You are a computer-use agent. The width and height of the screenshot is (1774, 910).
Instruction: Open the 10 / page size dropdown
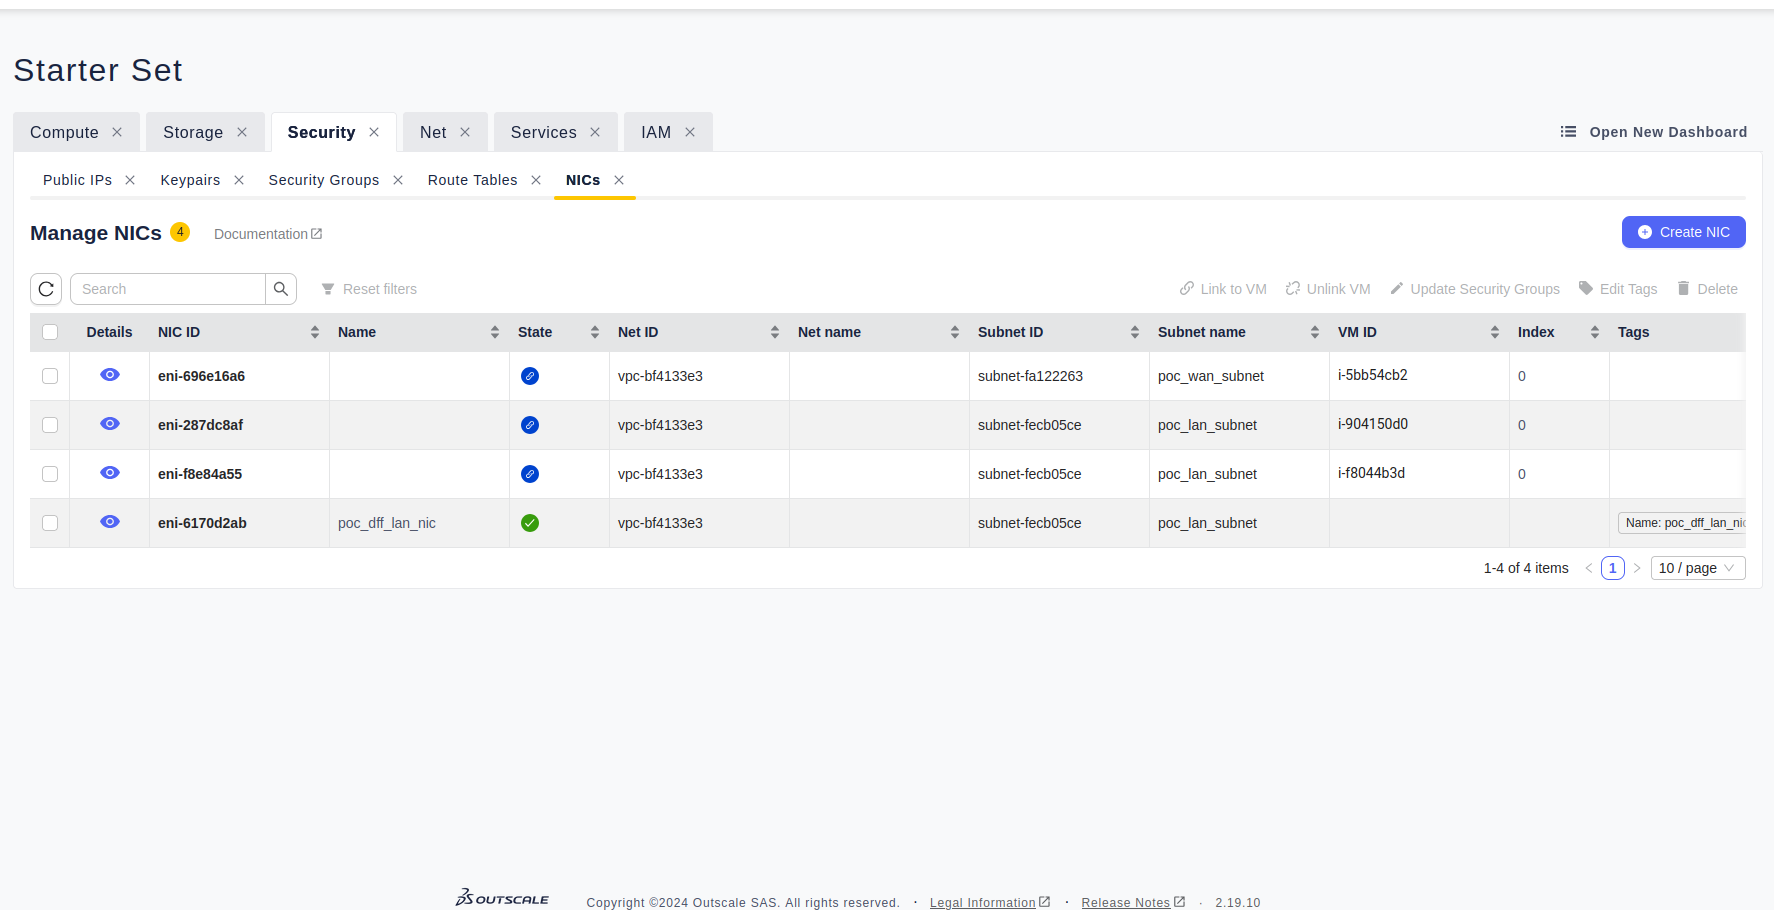point(1698,568)
